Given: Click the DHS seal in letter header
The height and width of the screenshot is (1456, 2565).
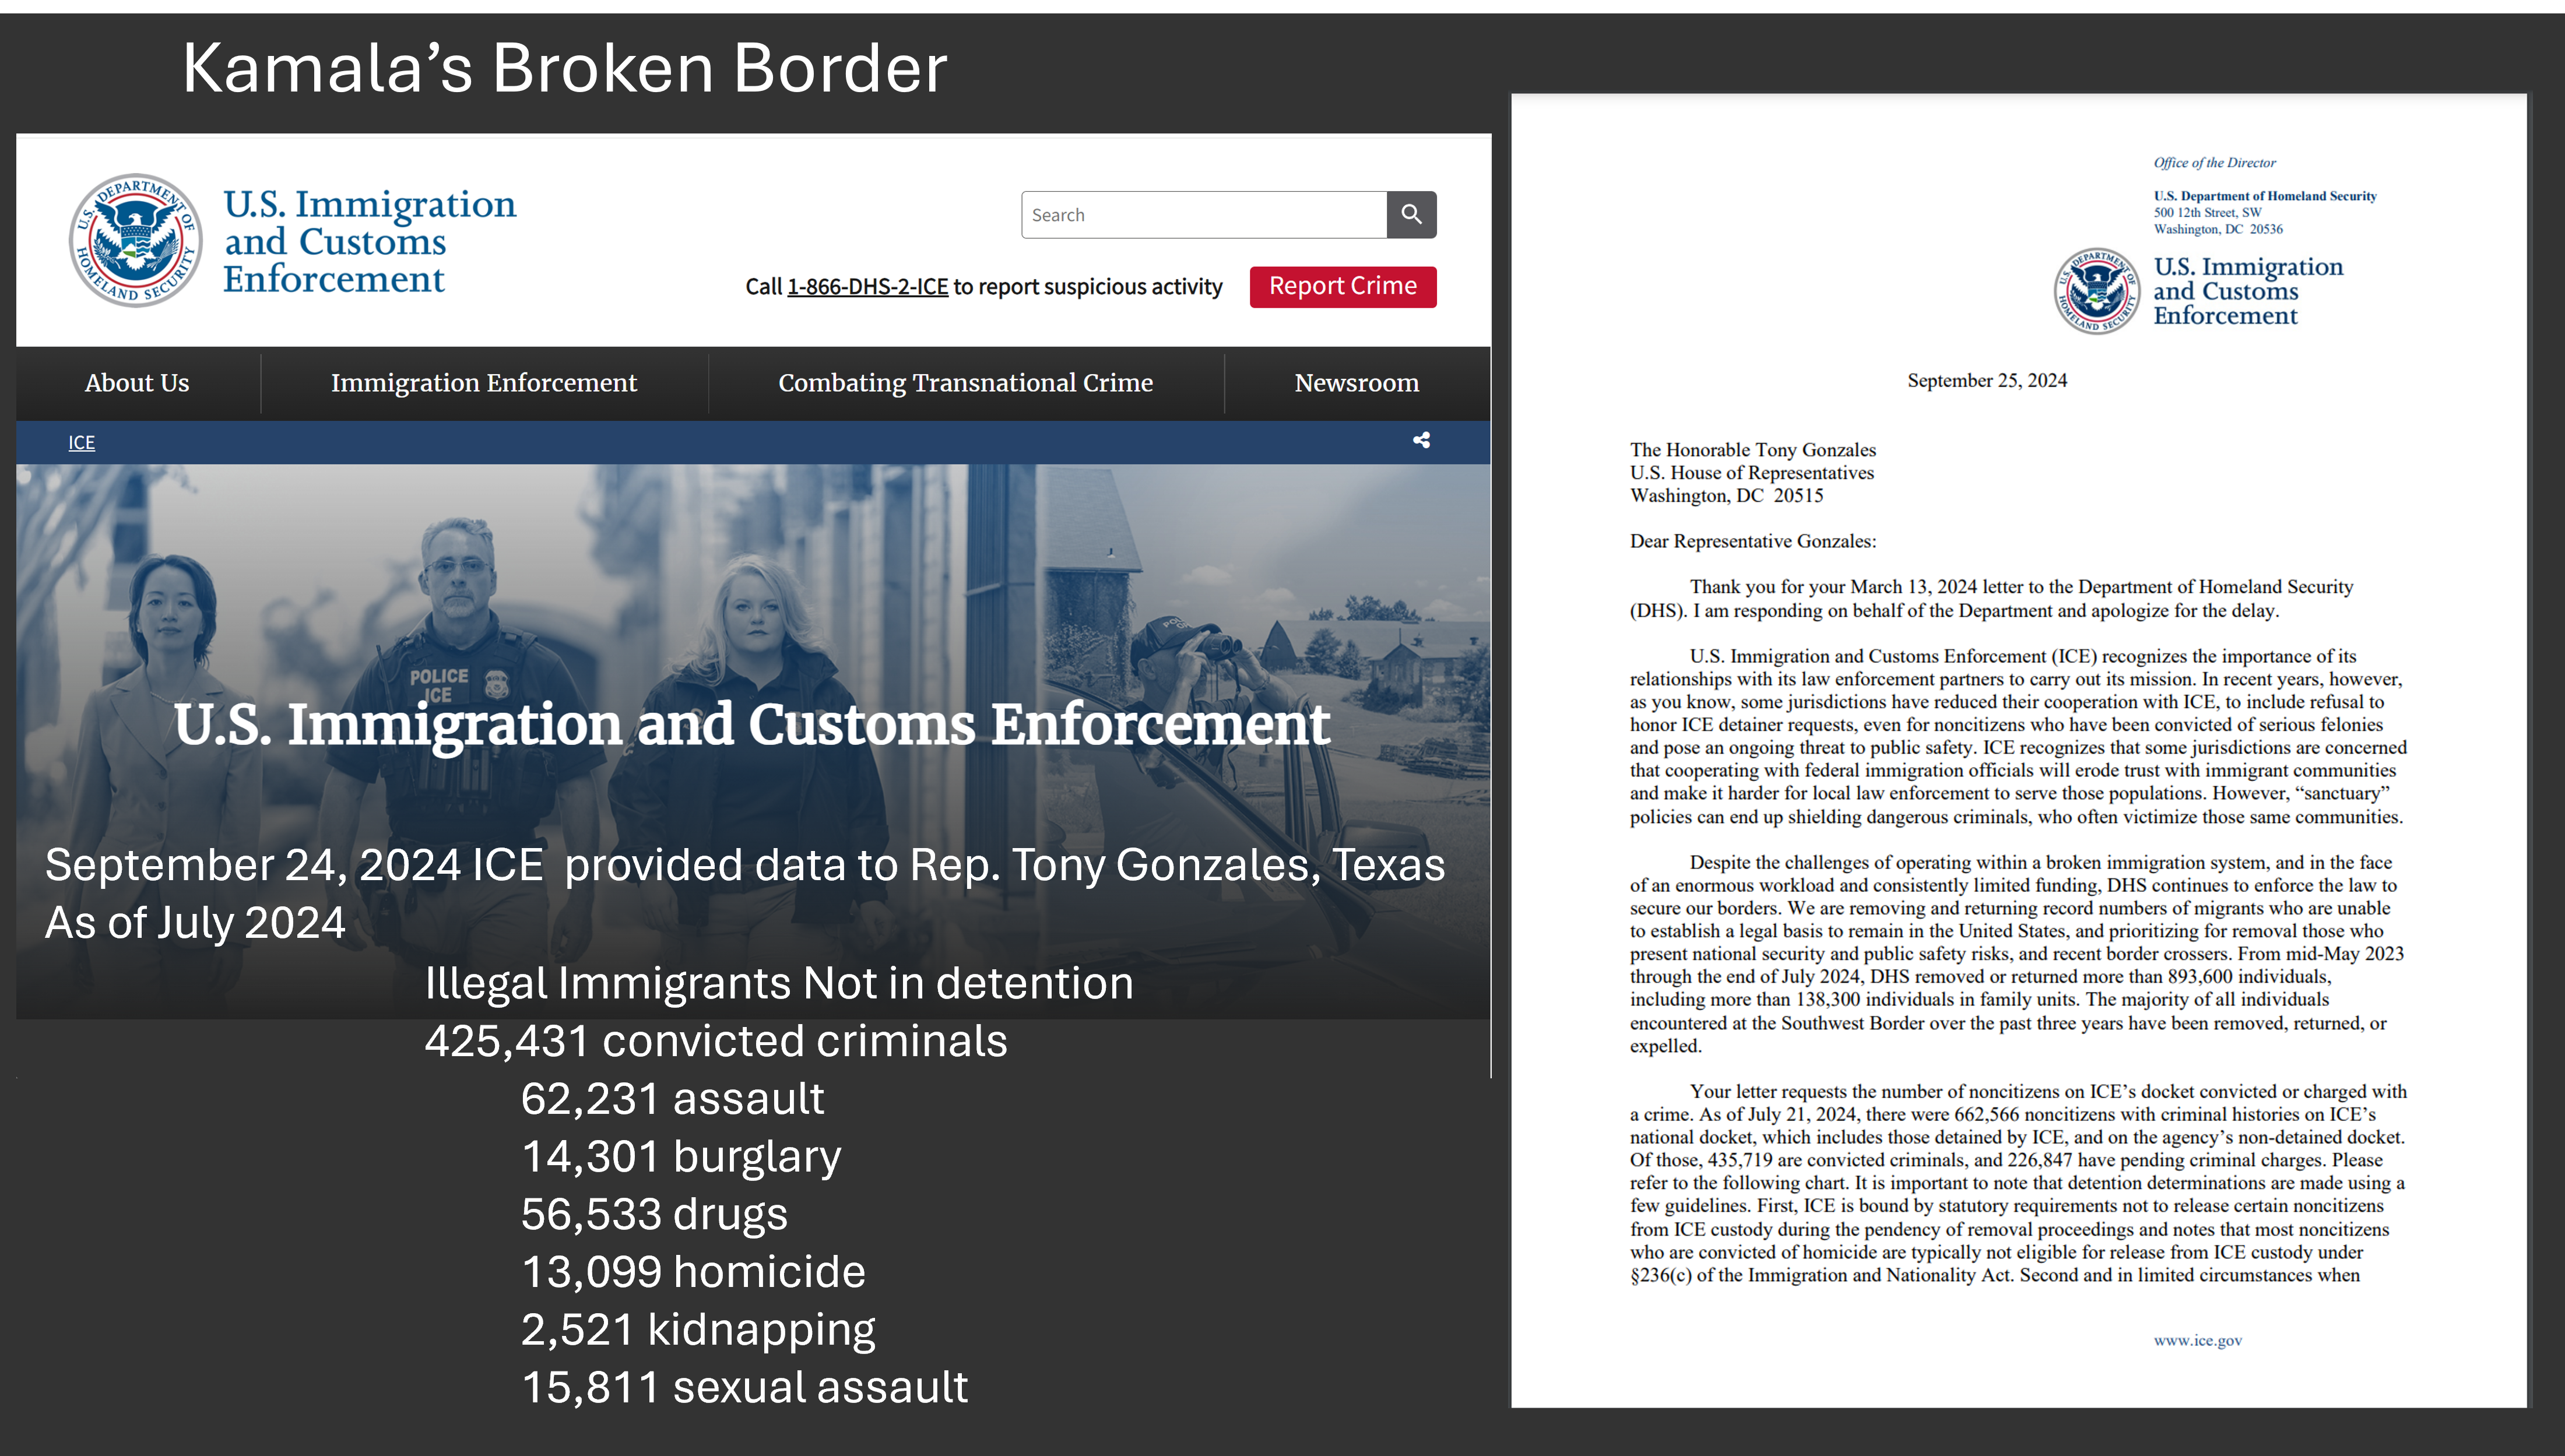Looking at the screenshot, I should tap(2097, 291).
